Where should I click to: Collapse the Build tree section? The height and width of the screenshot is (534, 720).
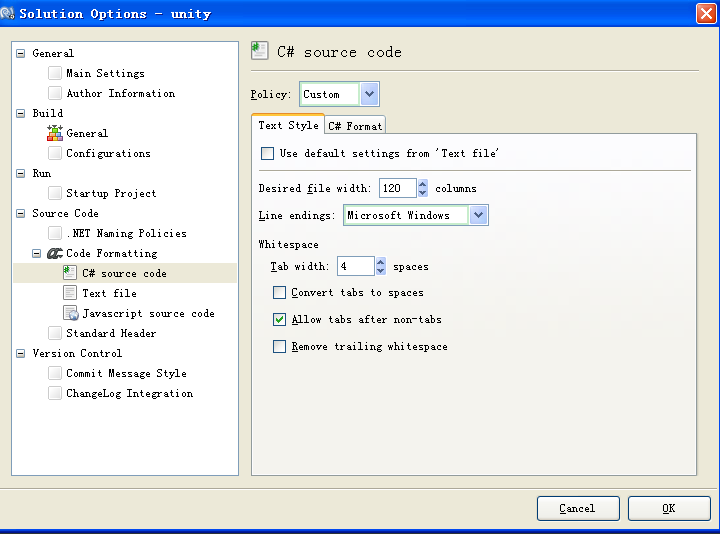pos(21,113)
